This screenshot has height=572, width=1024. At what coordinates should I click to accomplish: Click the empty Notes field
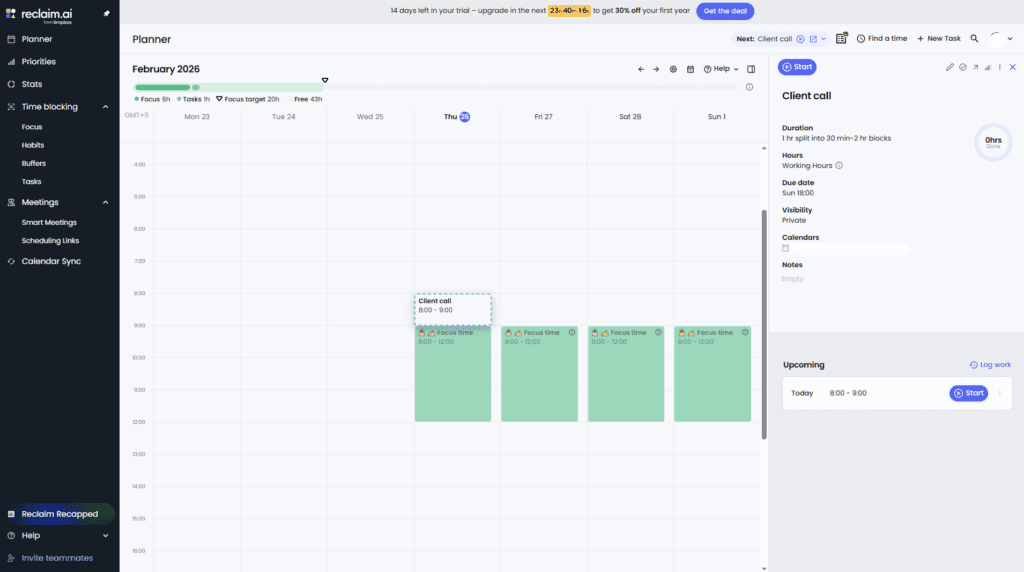pyautogui.click(x=792, y=279)
